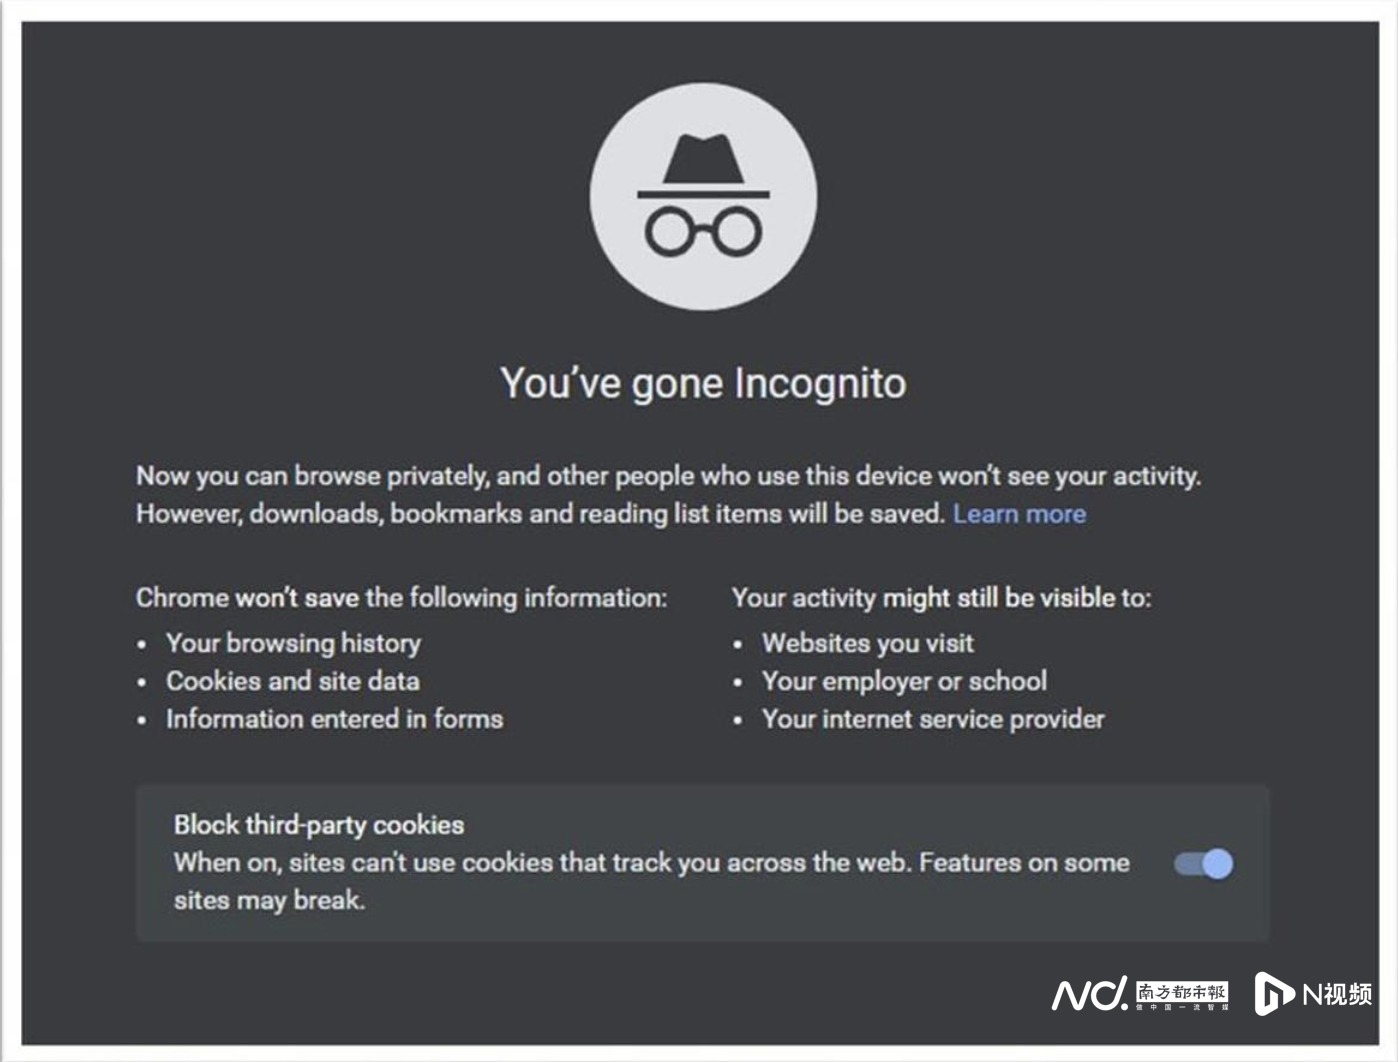Click "Your activity might still be visible to" heading
The width and height of the screenshot is (1398, 1062).
[x=941, y=598]
